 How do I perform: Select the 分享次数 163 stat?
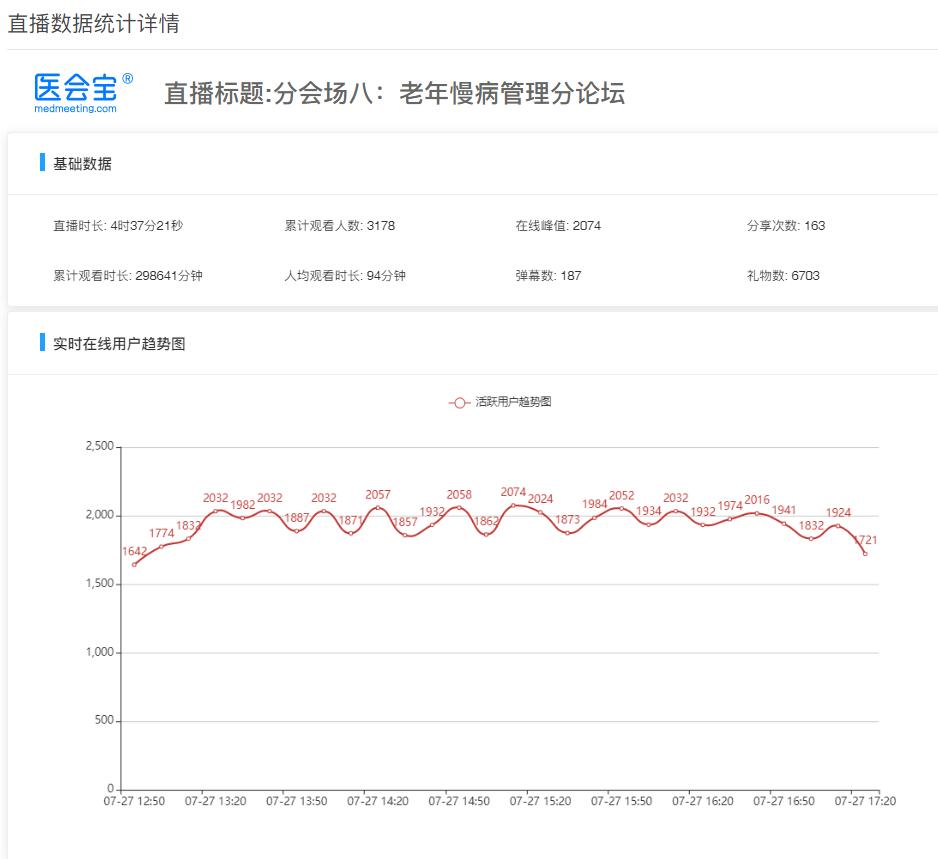tap(785, 226)
